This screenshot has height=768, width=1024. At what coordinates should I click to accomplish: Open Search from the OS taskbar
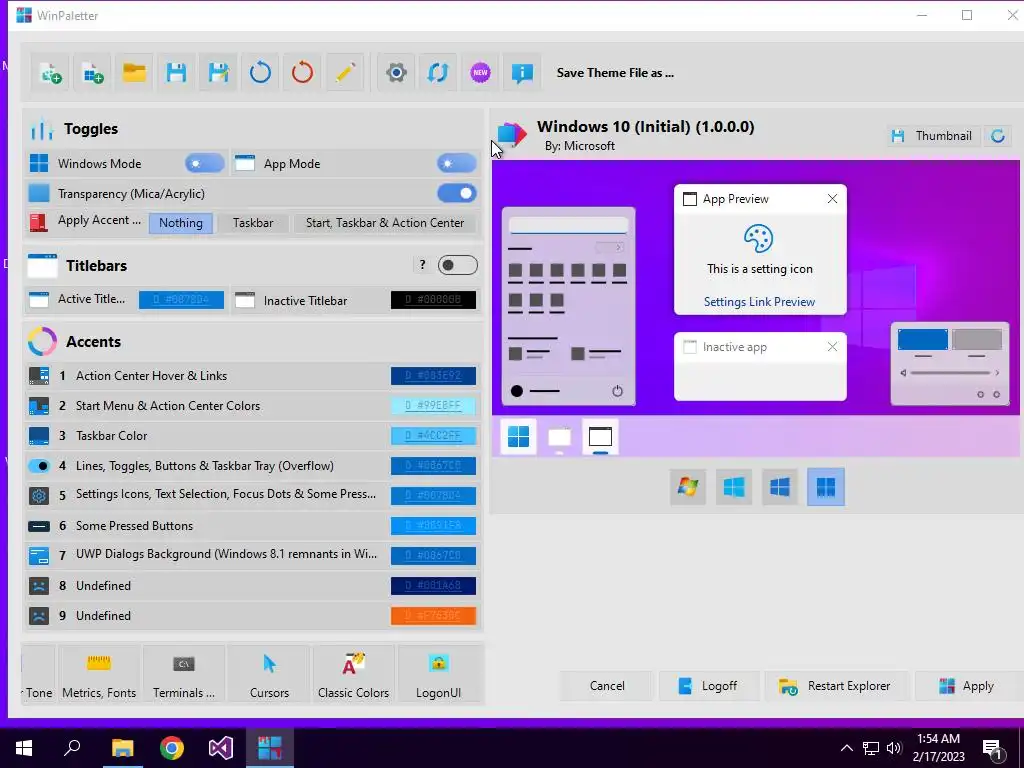(72, 748)
